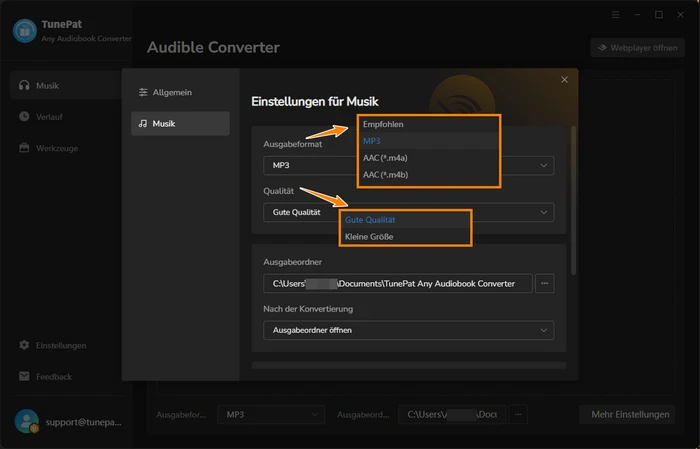Click the gear icon next to Einstellungen
The height and width of the screenshot is (449, 700).
[24, 345]
